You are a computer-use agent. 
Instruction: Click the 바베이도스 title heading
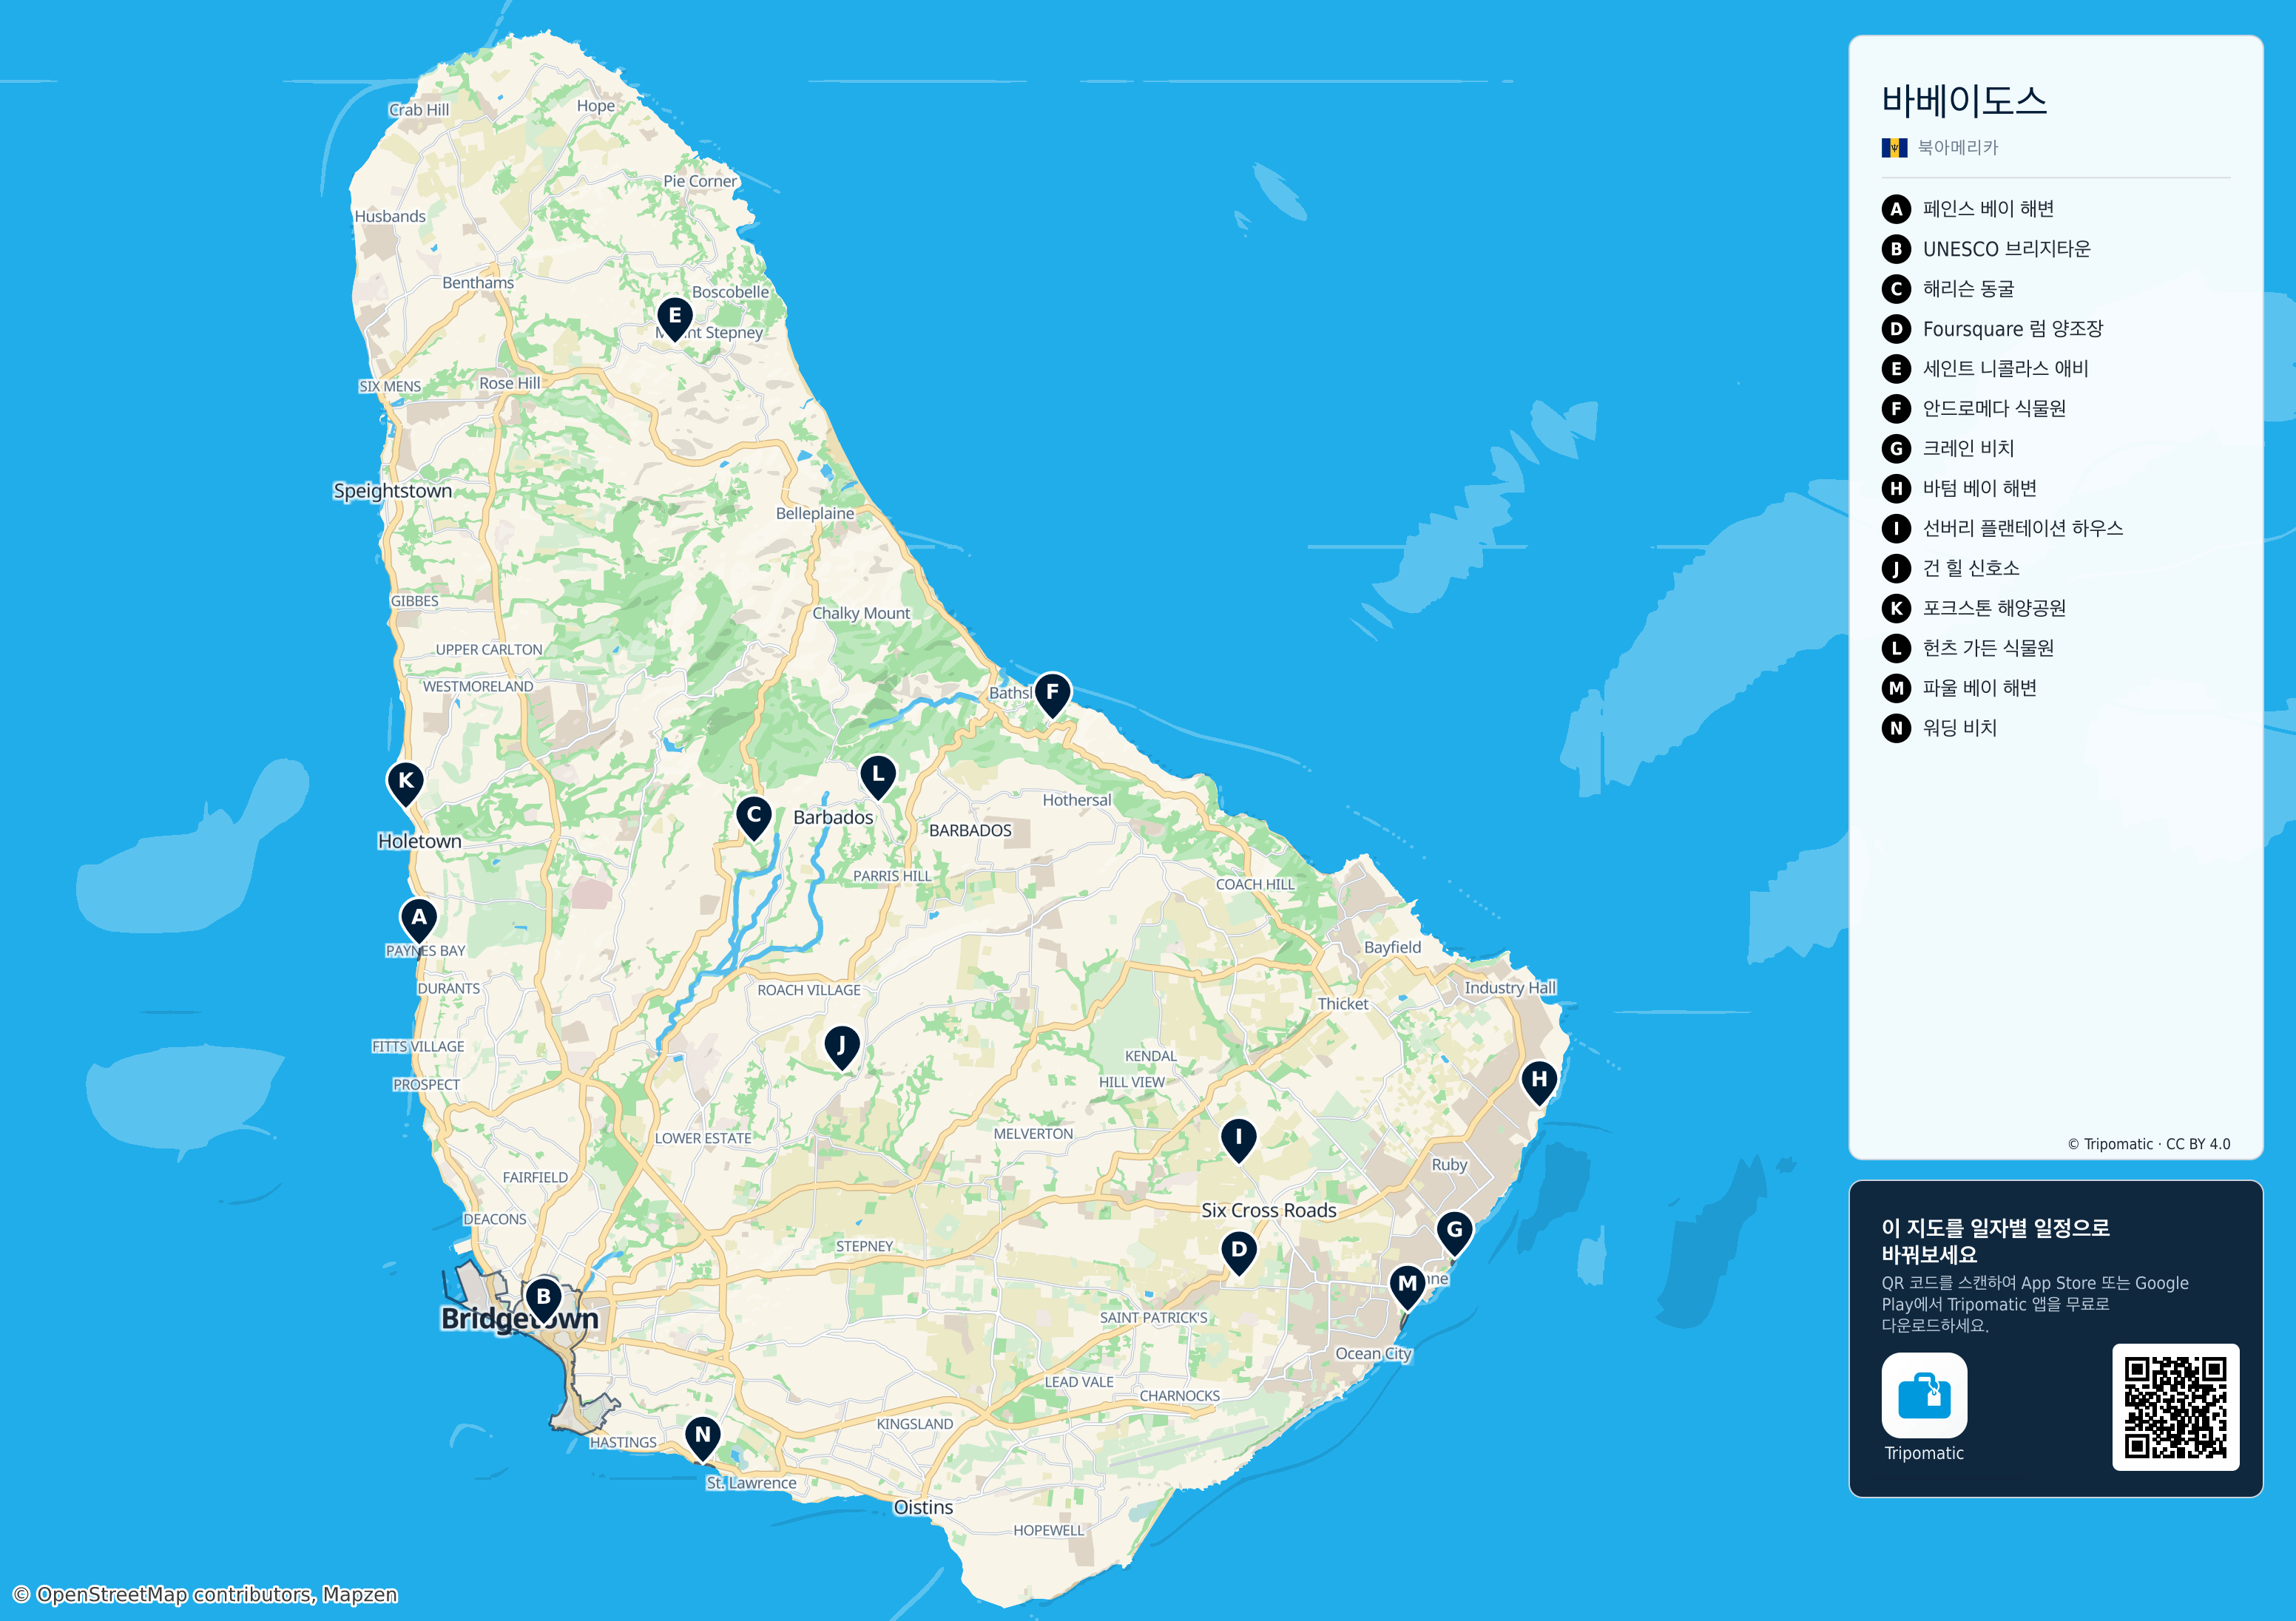point(1964,101)
